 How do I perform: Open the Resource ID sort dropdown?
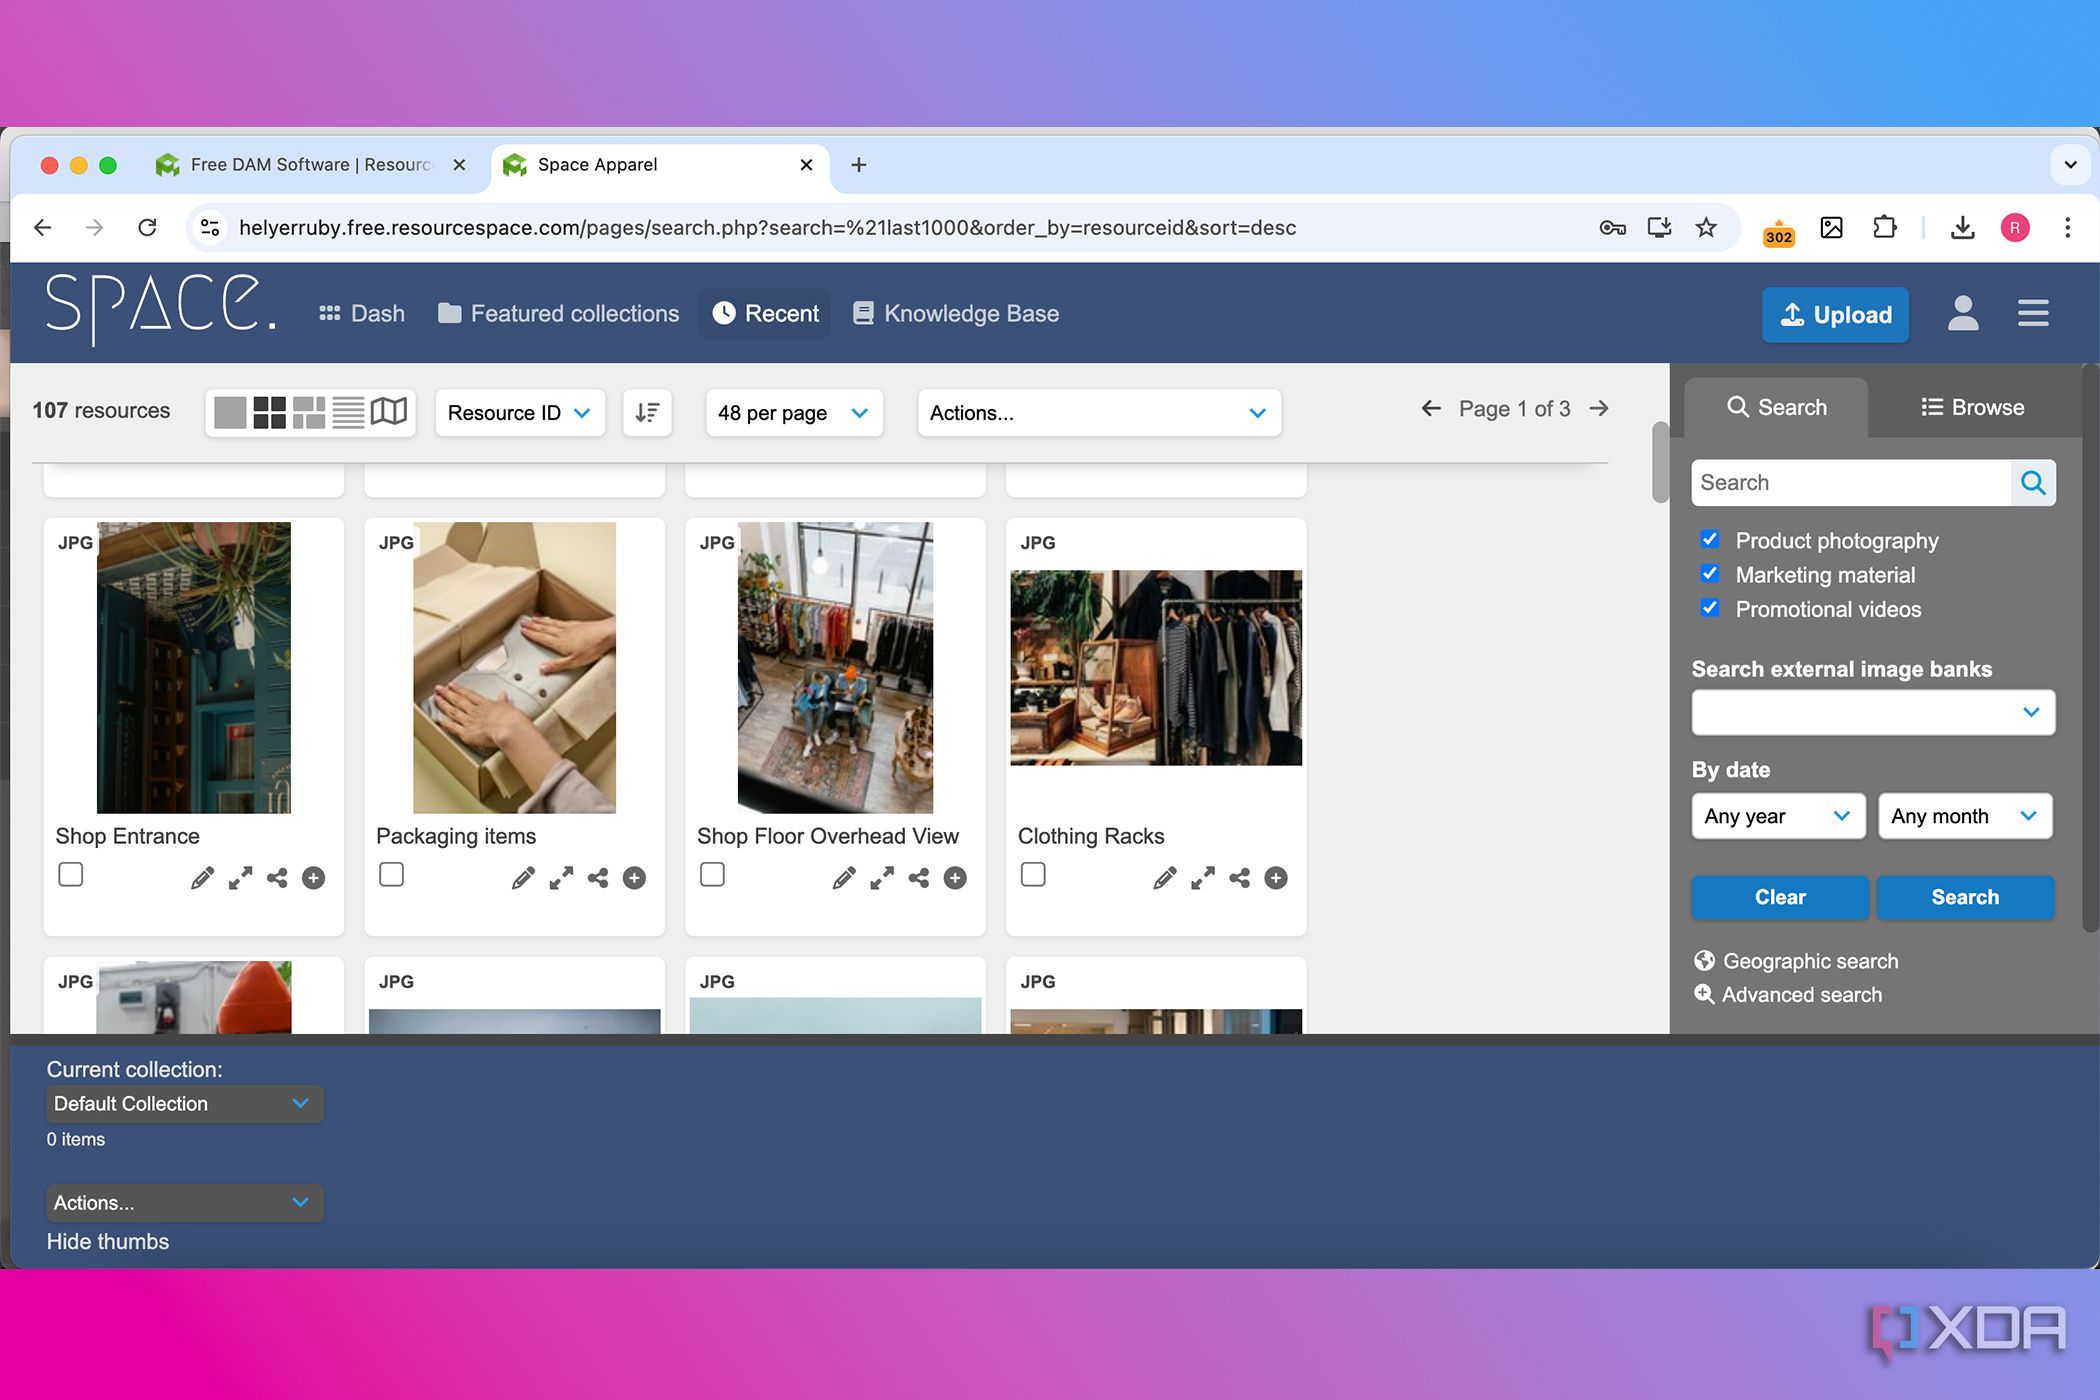(x=520, y=413)
